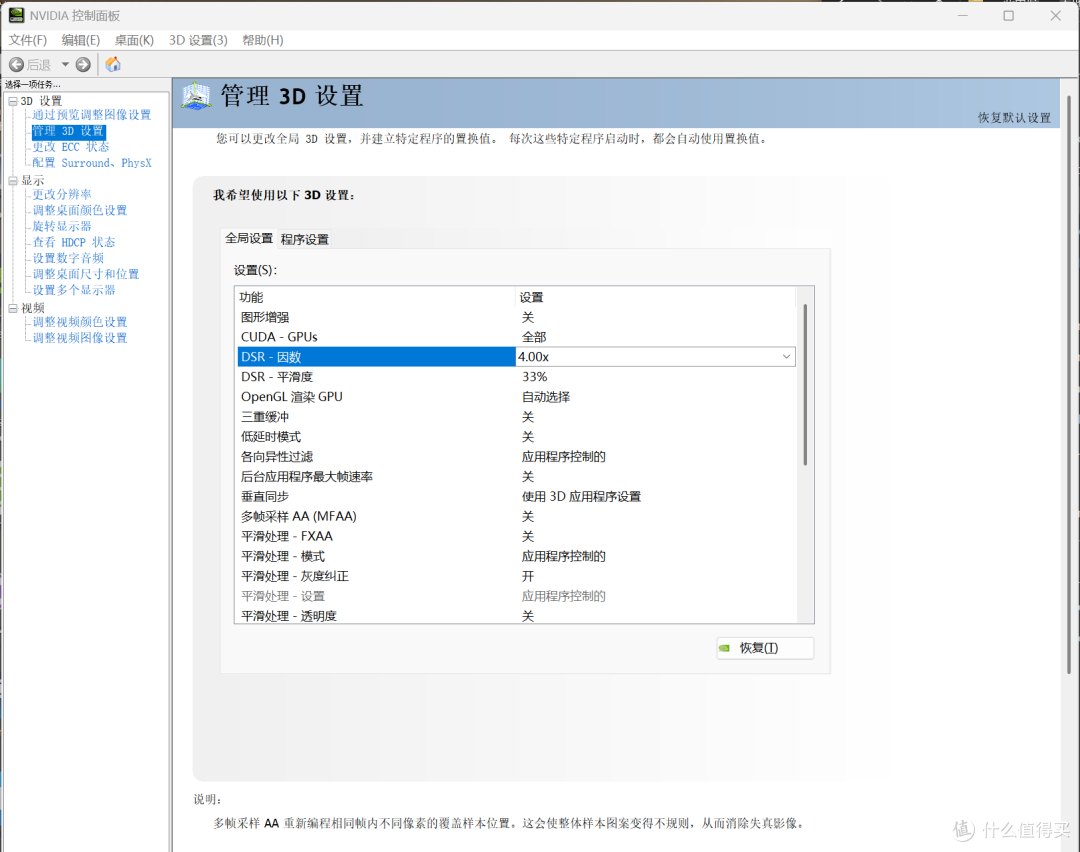Click 恢复默认设置 link
This screenshot has width=1080, height=852.
(x=1014, y=118)
